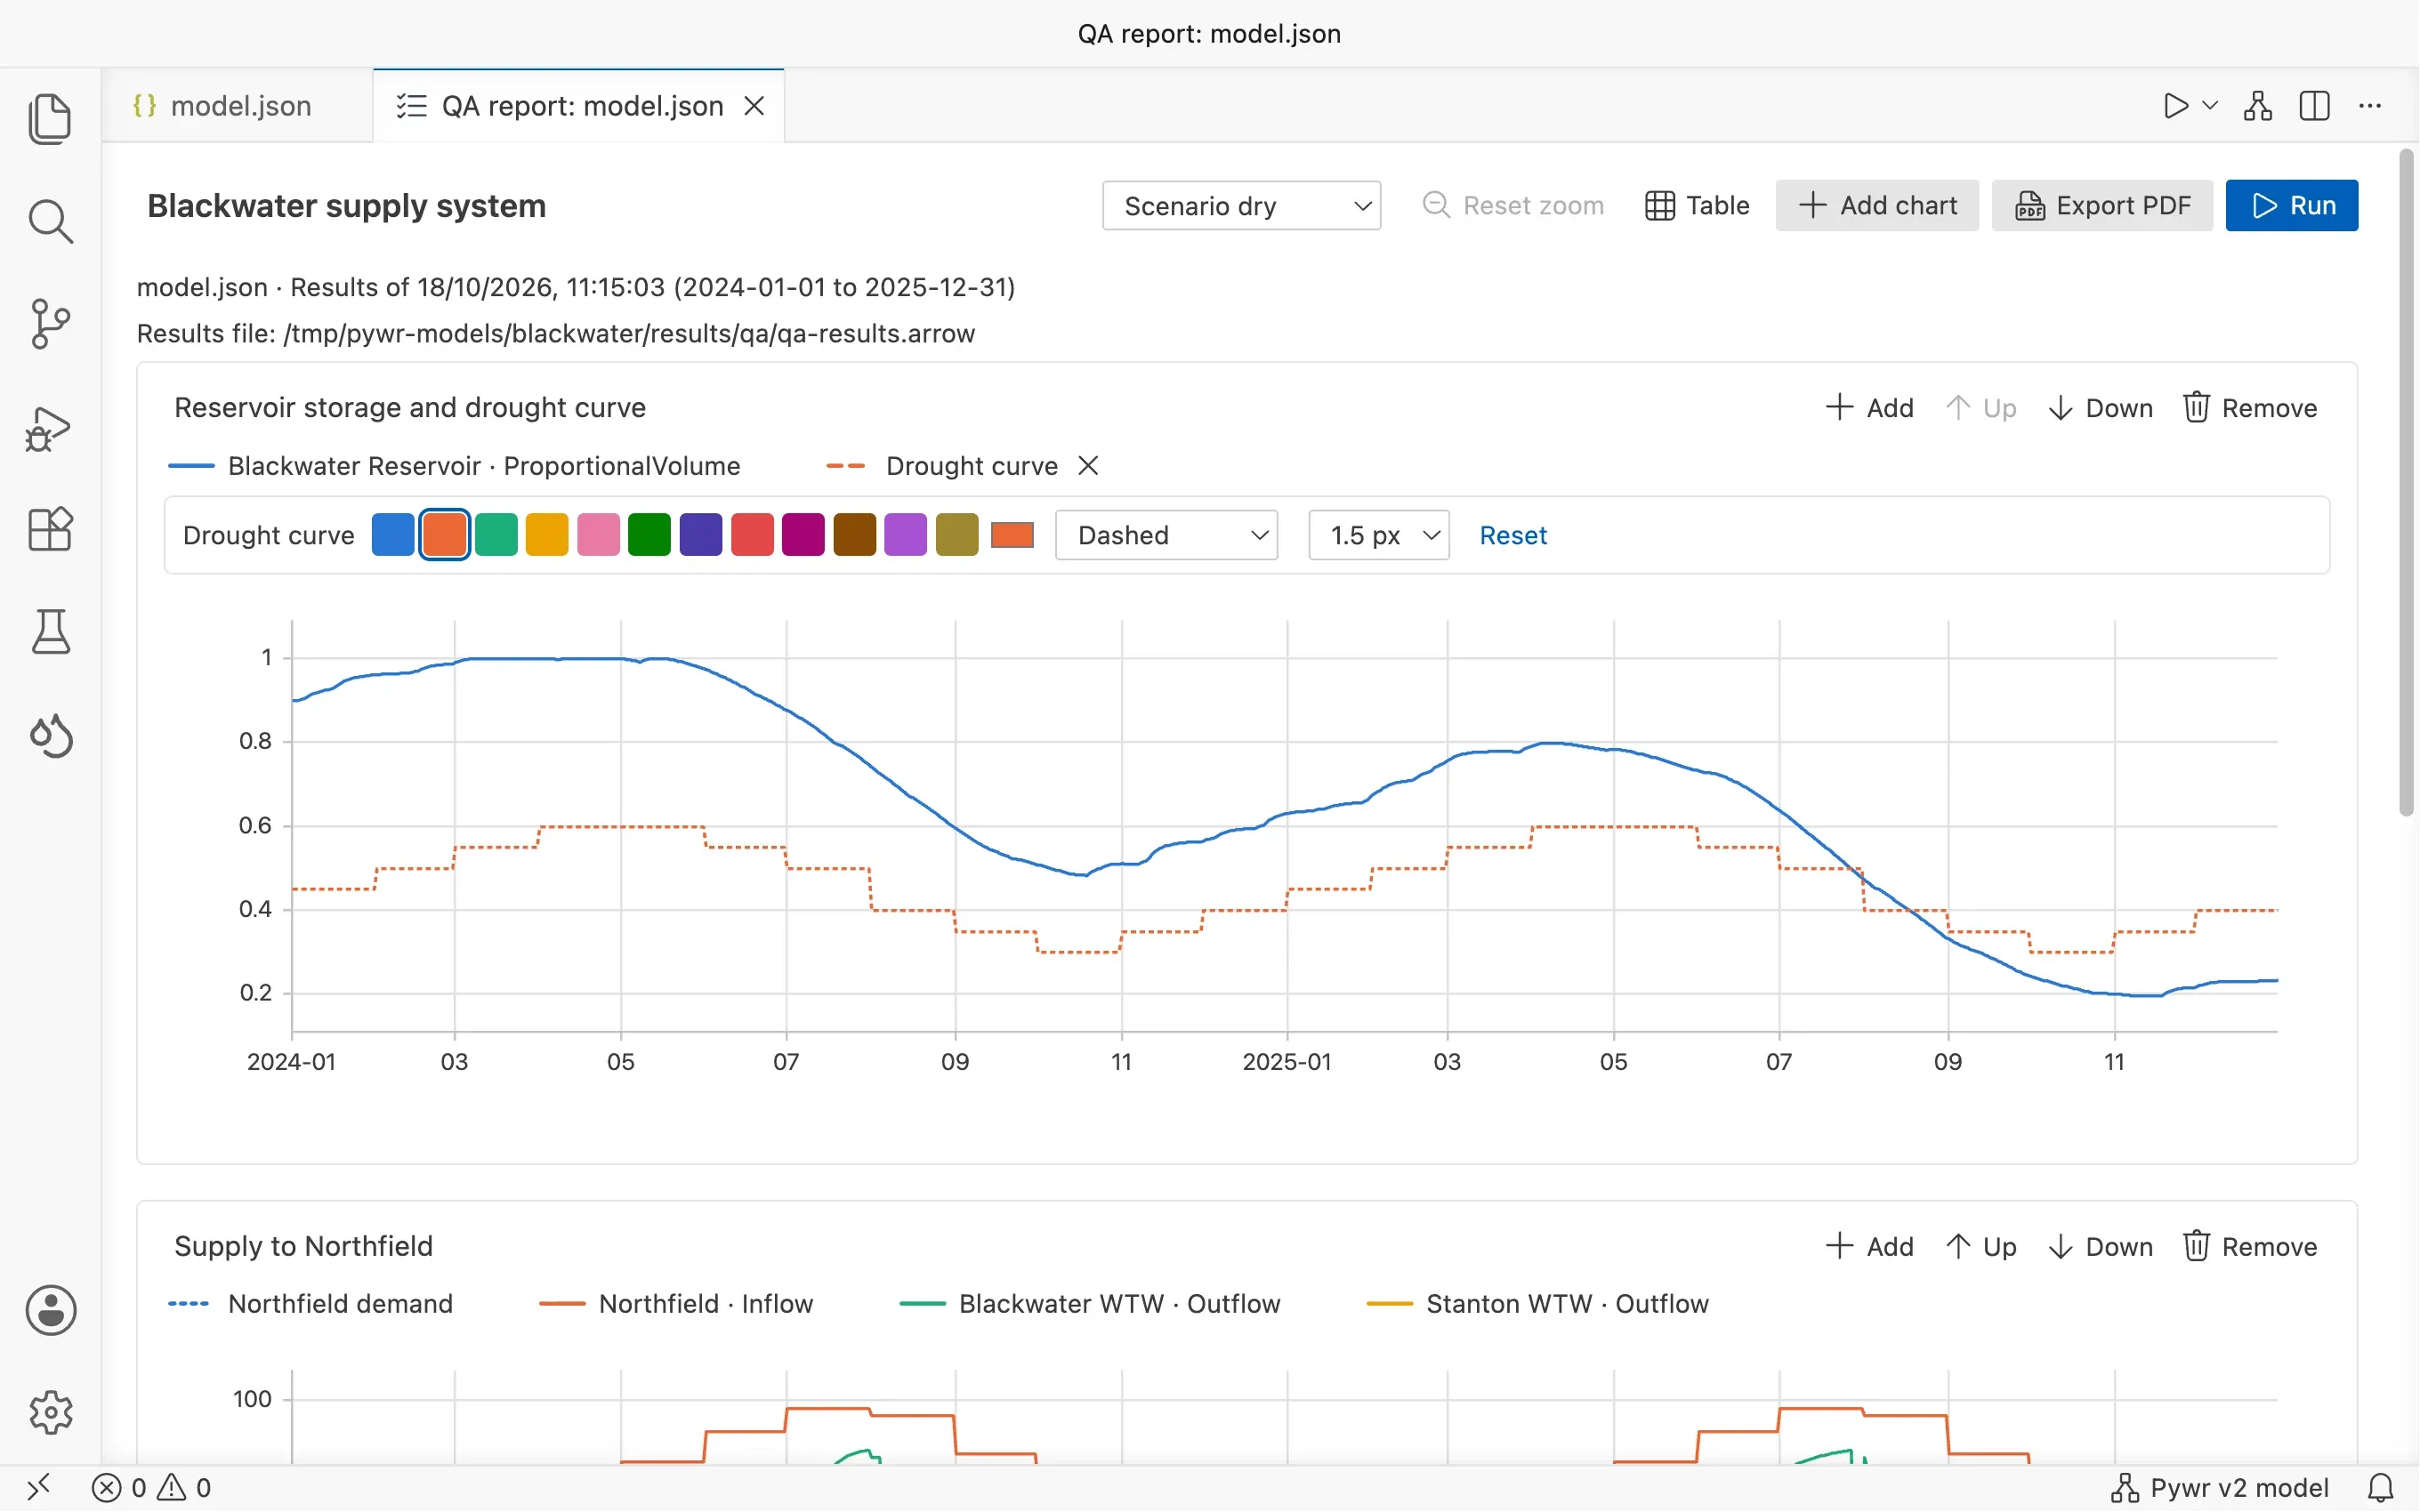The image size is (2420, 1512).
Task: Expand the run options chevron
Action: pos(2210,106)
